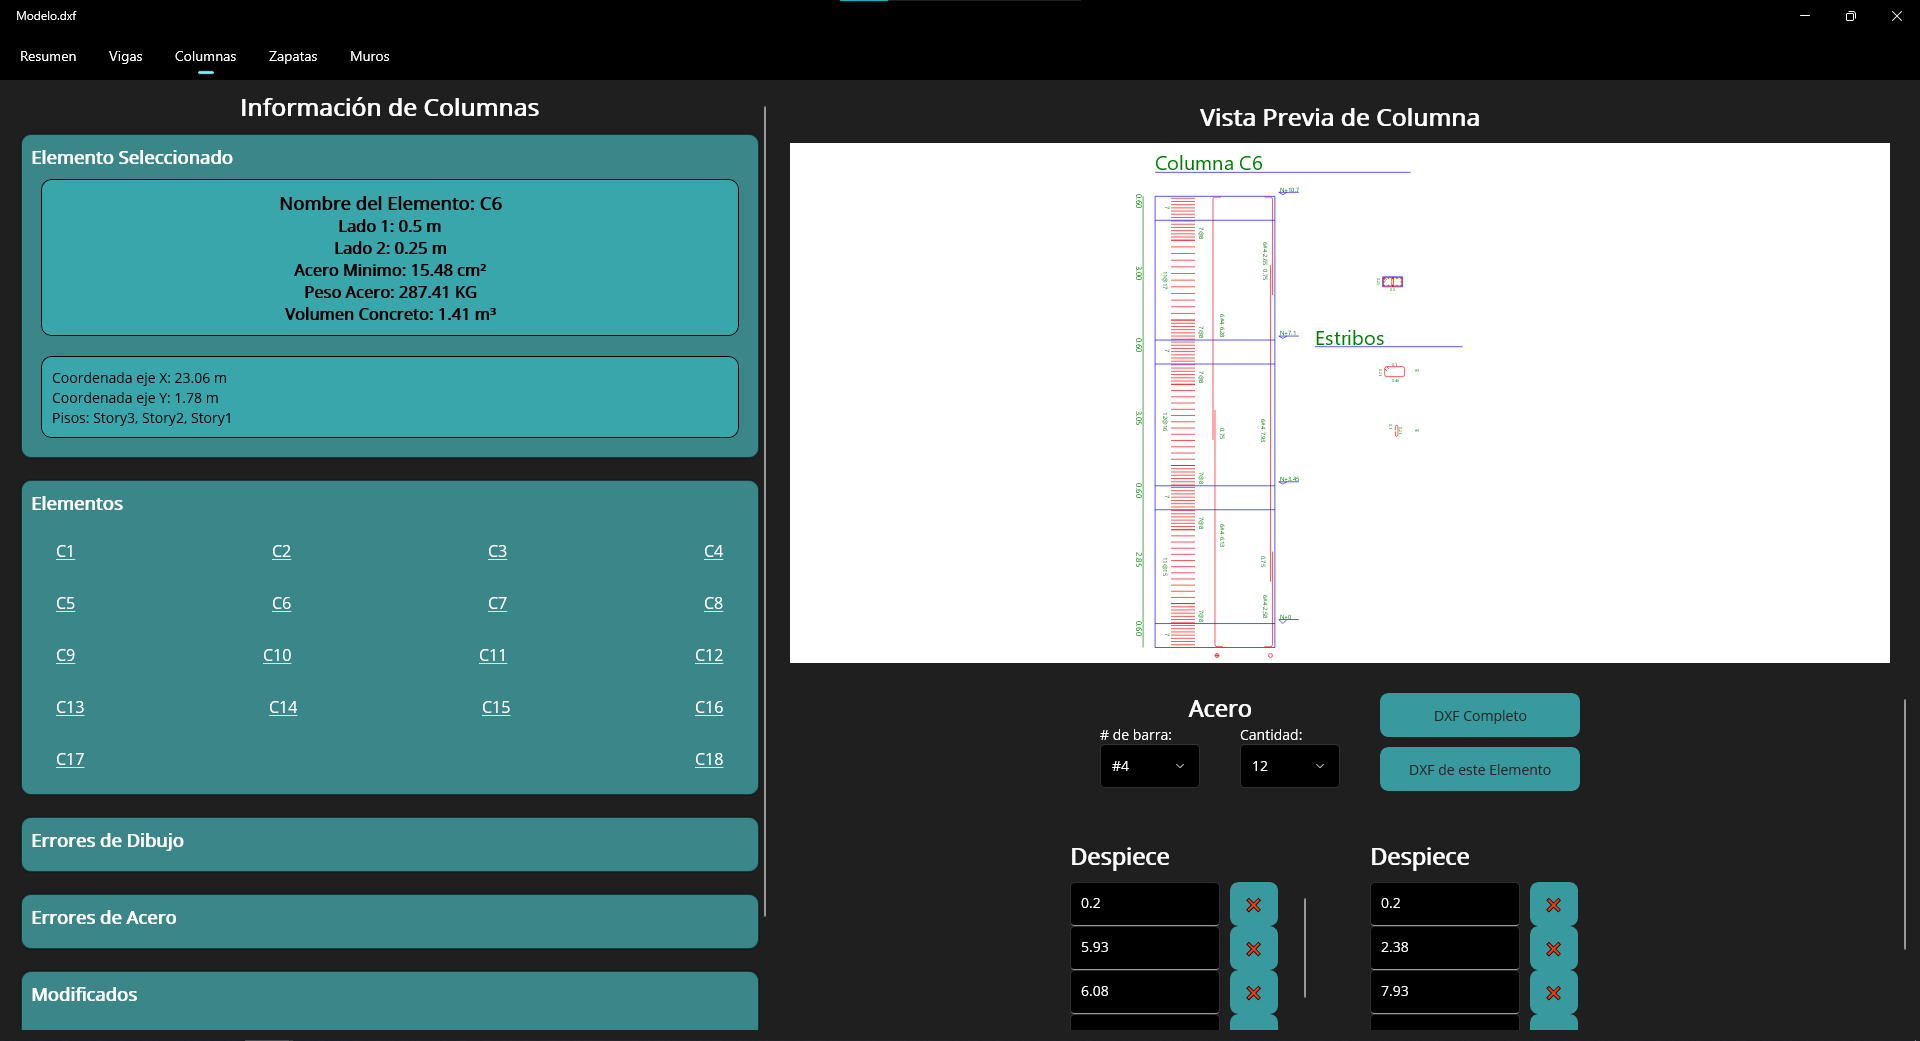This screenshot has width=1920, height=1041.
Task: Select column C3 link
Action: click(x=497, y=552)
